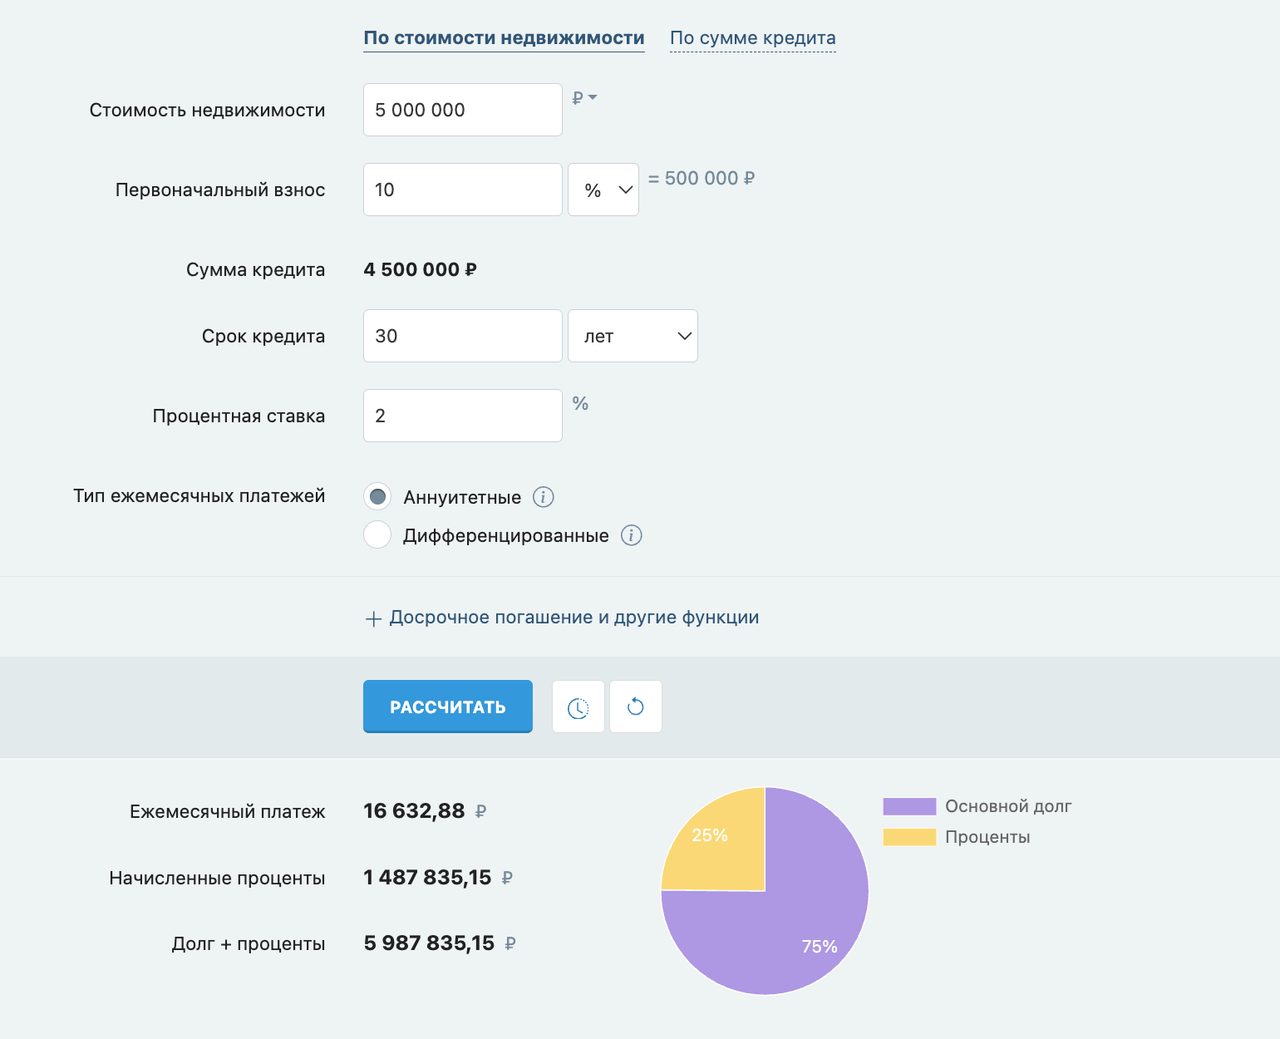The width and height of the screenshot is (1280, 1039).
Task: Click the purple Основной долг legend swatch
Action: (x=909, y=807)
